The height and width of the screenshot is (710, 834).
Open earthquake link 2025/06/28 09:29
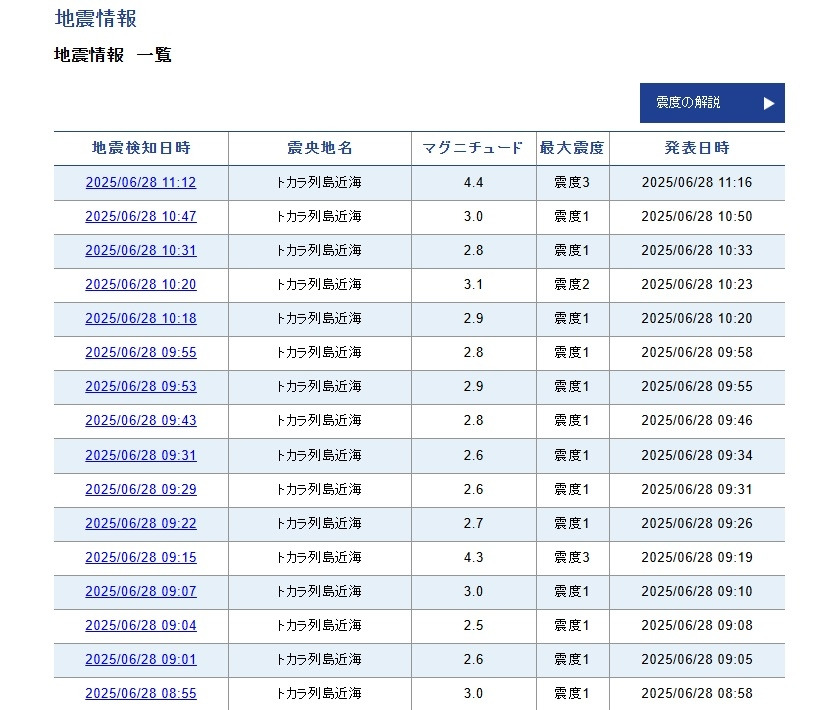(141, 489)
